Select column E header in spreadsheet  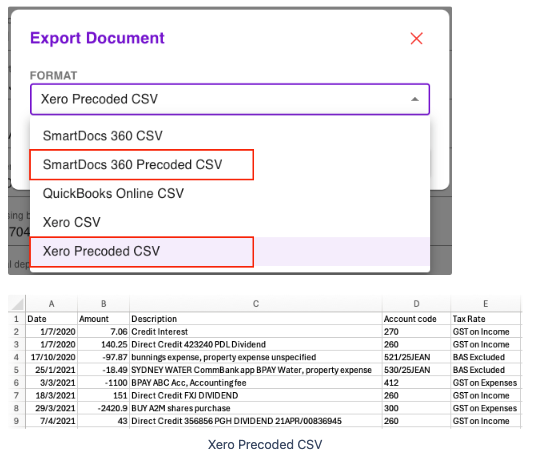coord(486,304)
